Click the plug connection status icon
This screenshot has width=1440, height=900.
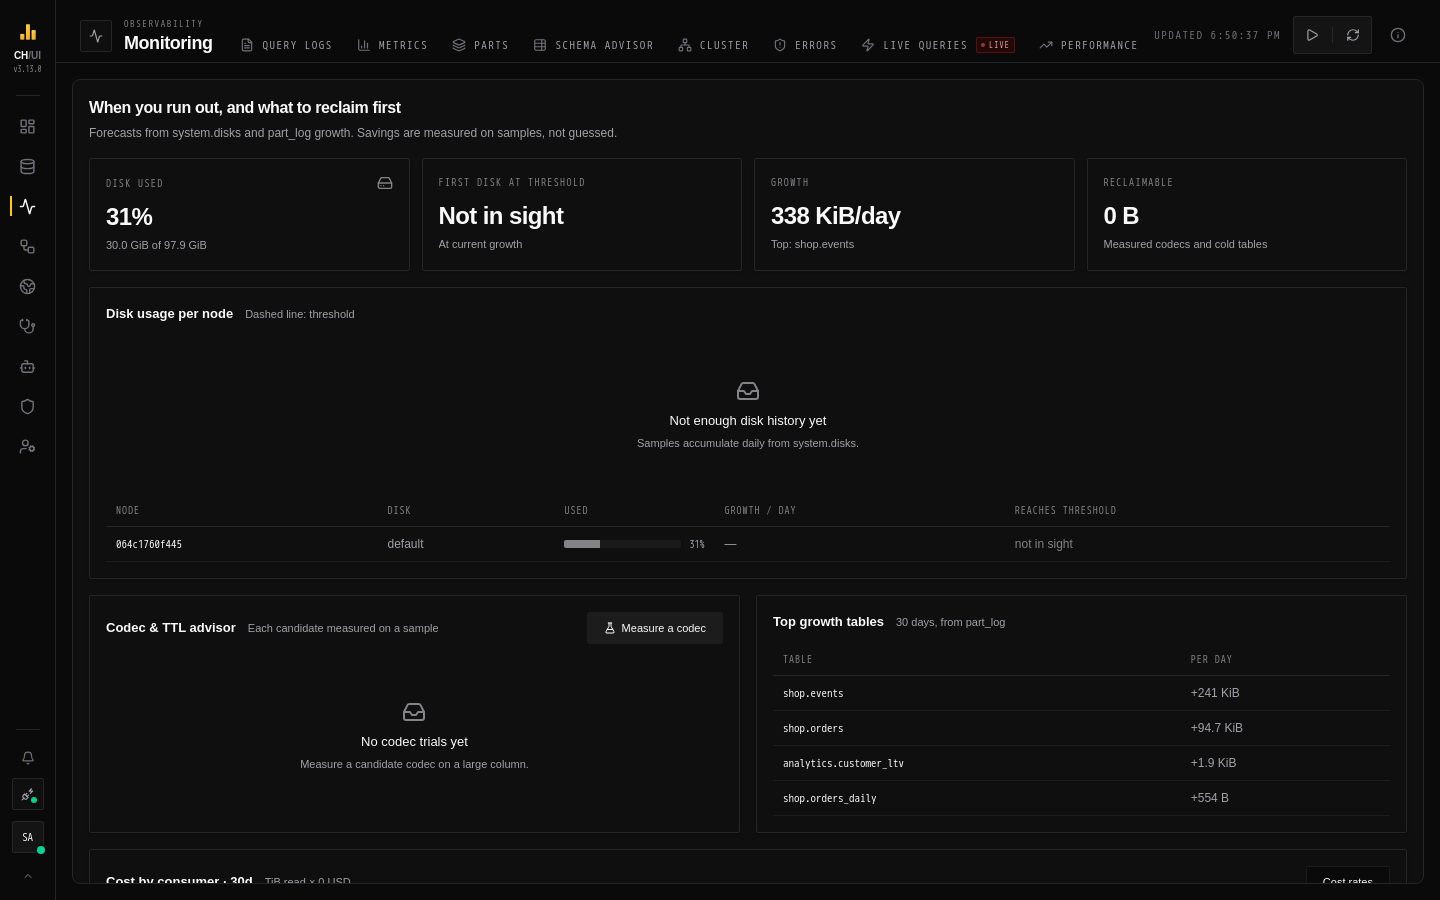pos(28,795)
